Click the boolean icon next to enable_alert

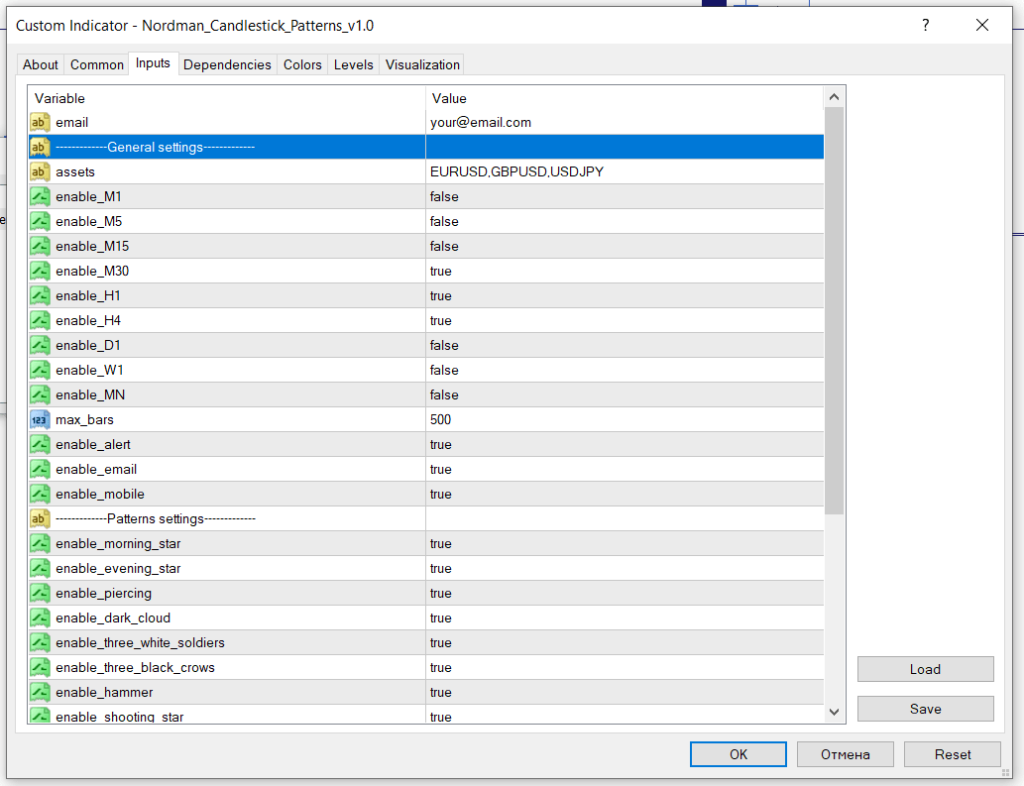coord(40,445)
